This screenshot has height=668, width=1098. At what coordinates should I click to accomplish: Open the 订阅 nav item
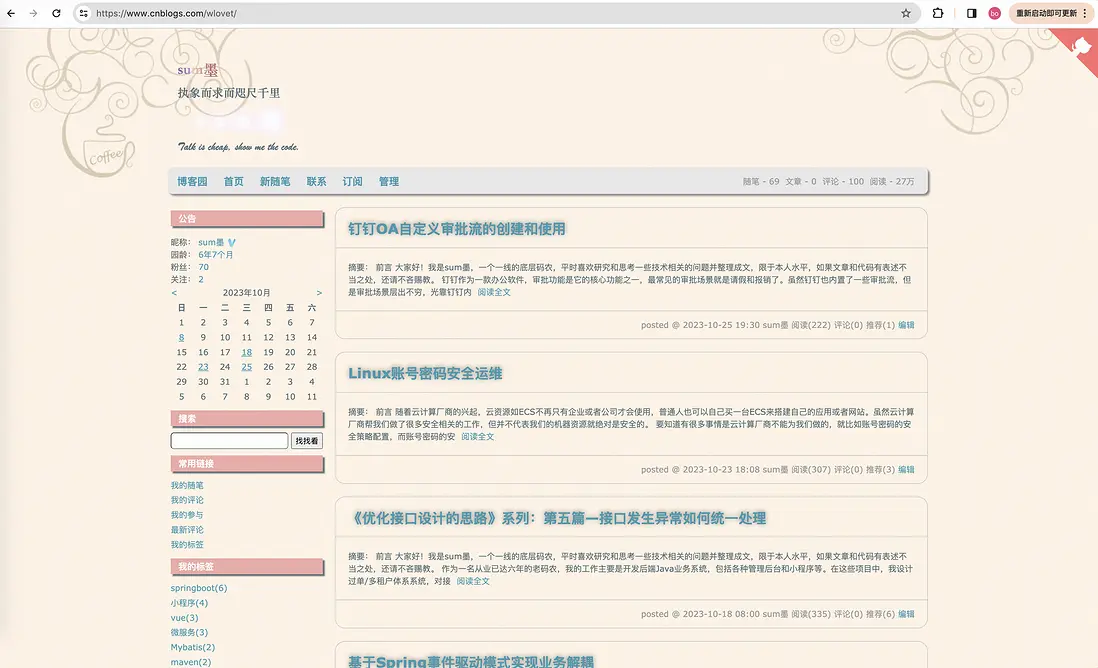[352, 181]
